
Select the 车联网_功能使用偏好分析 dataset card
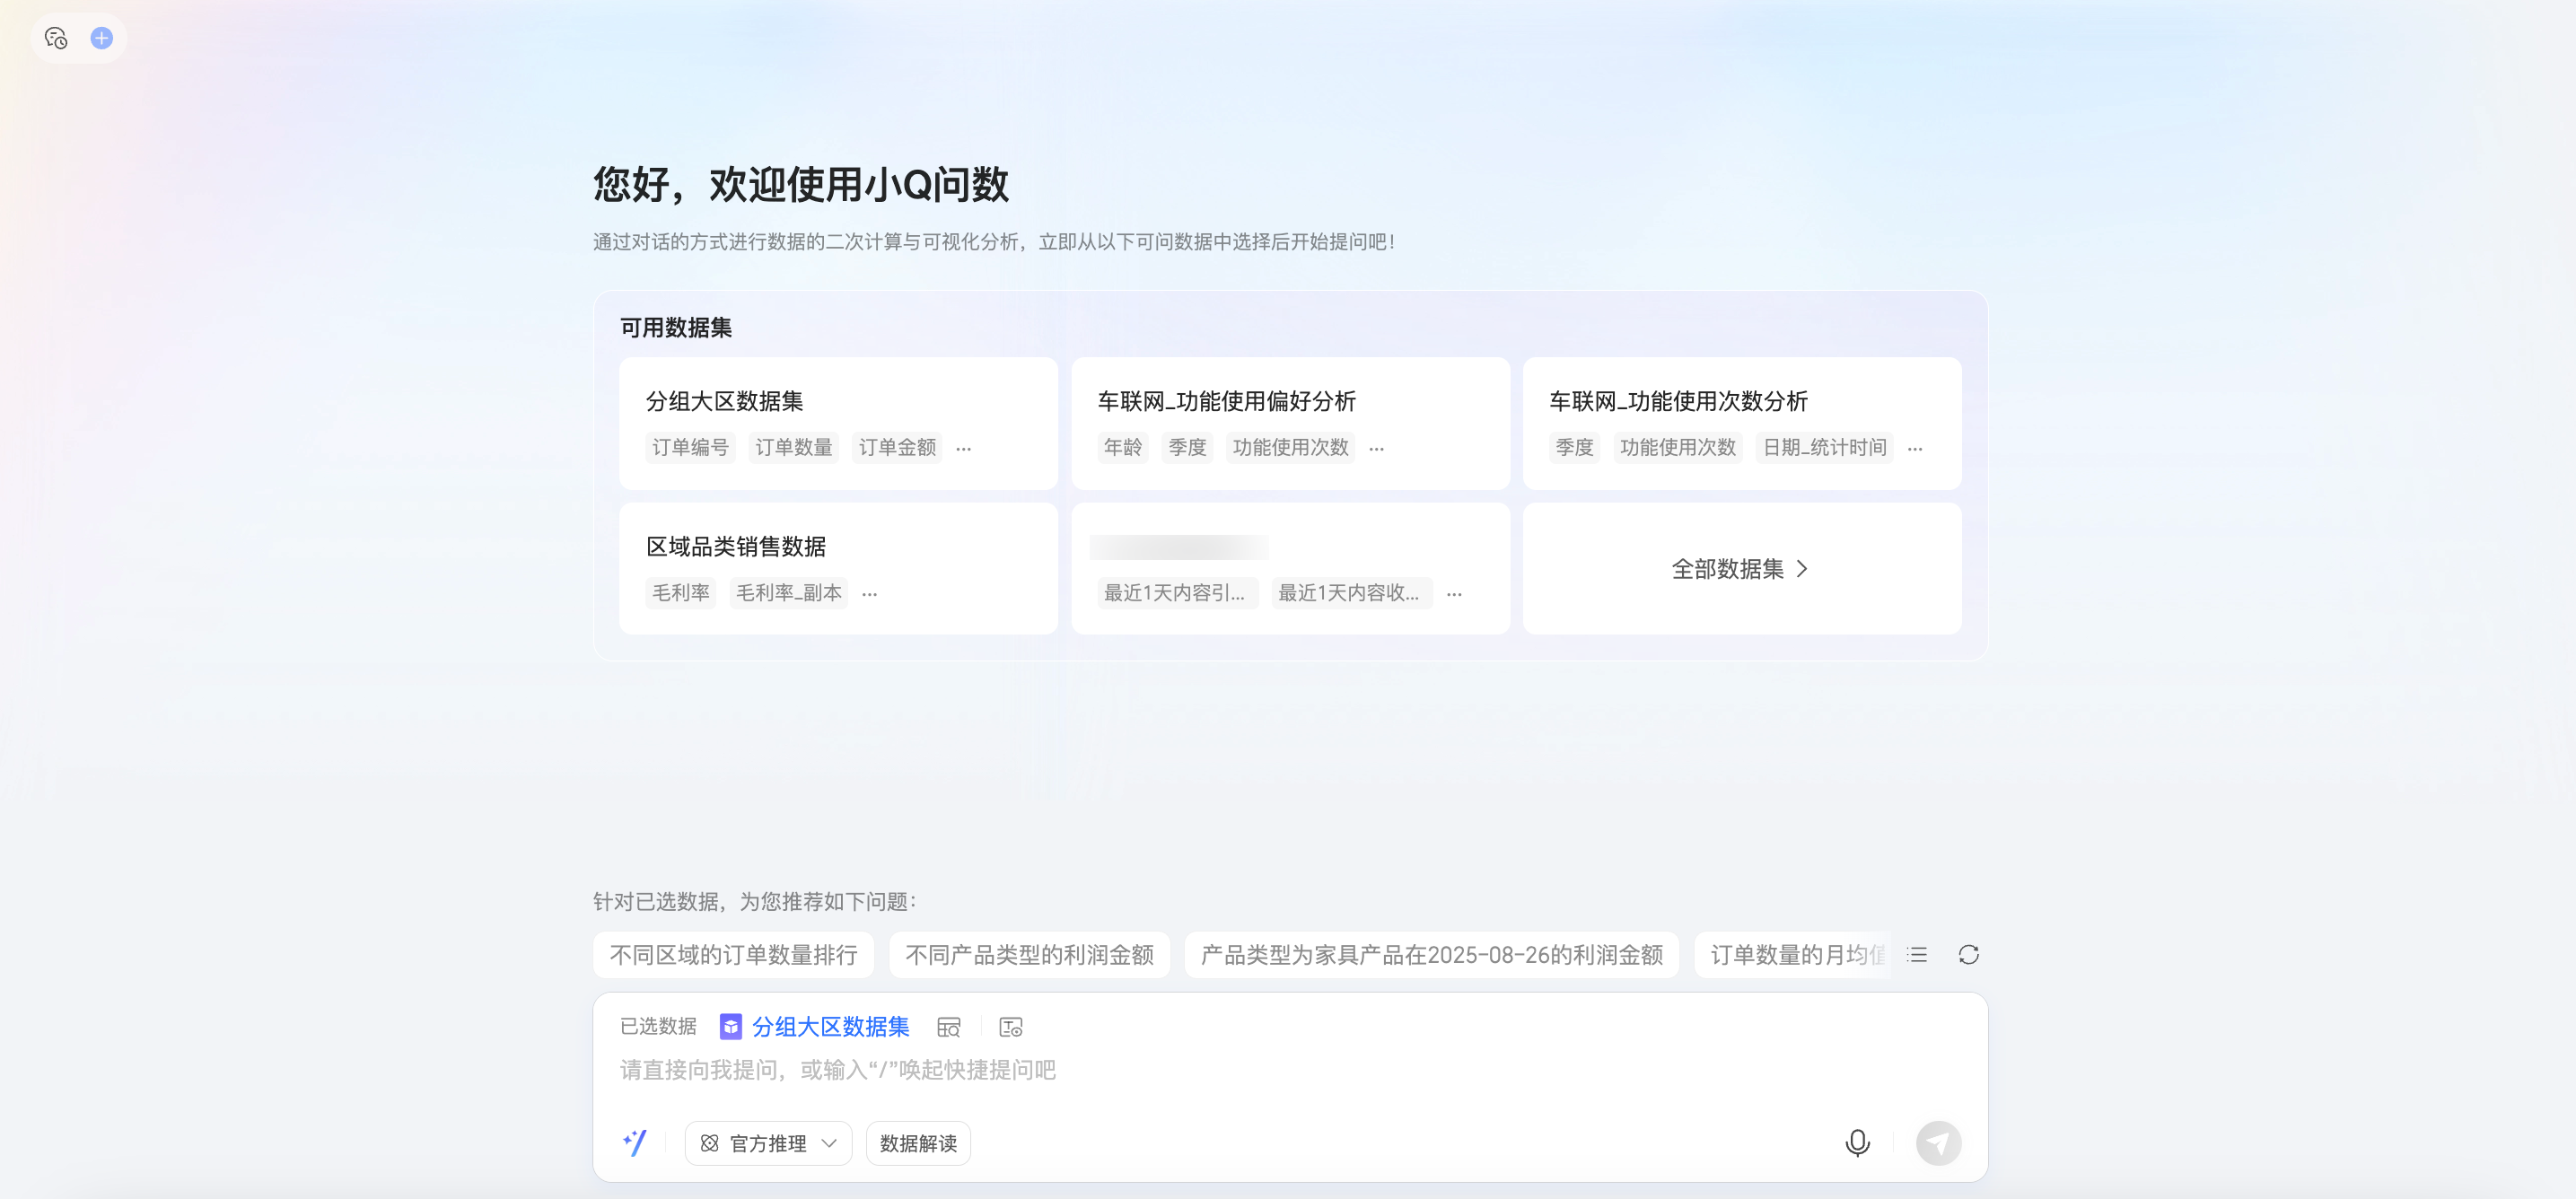point(1290,423)
